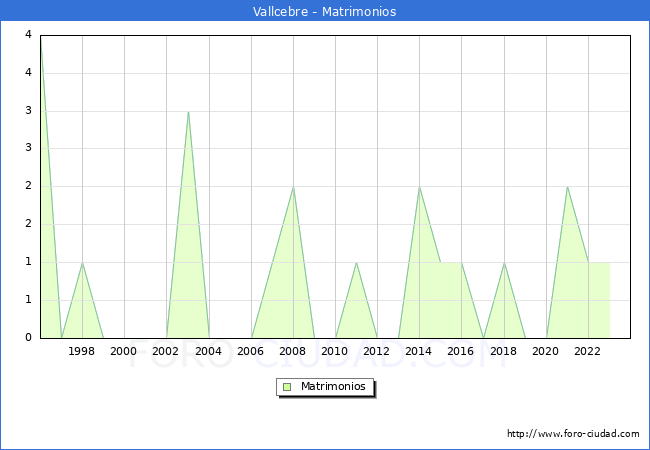650x450 pixels.
Task: Click the 2004 x-axis label
Action: pyautogui.click(x=209, y=351)
